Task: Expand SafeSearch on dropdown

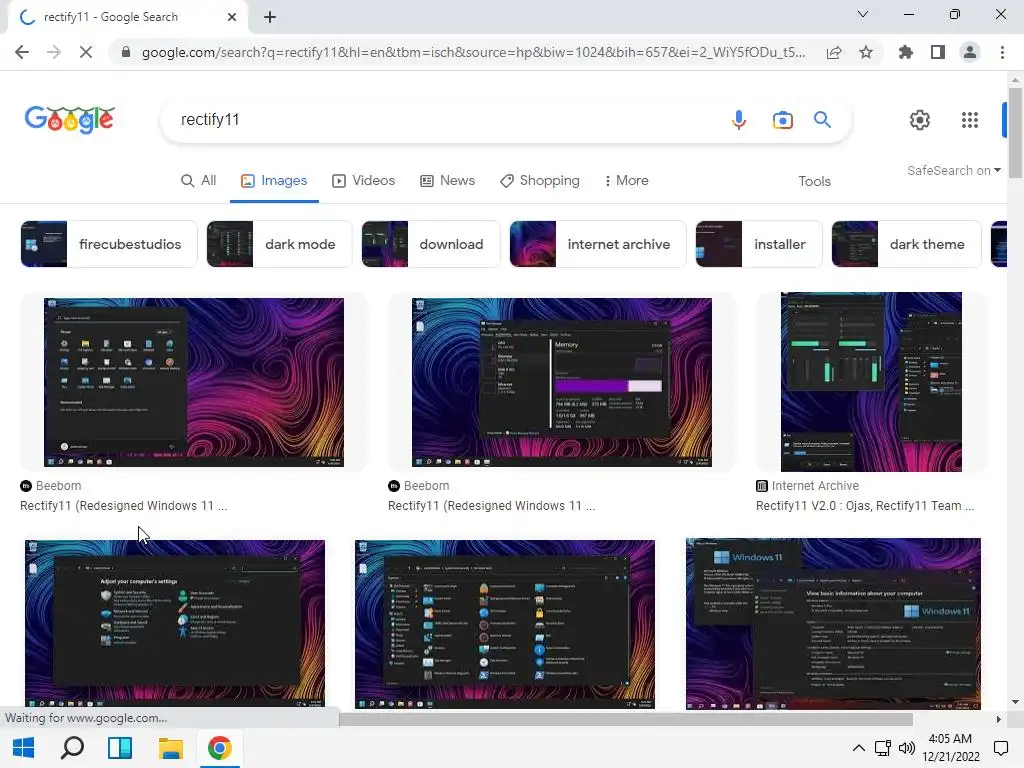Action: click(953, 170)
